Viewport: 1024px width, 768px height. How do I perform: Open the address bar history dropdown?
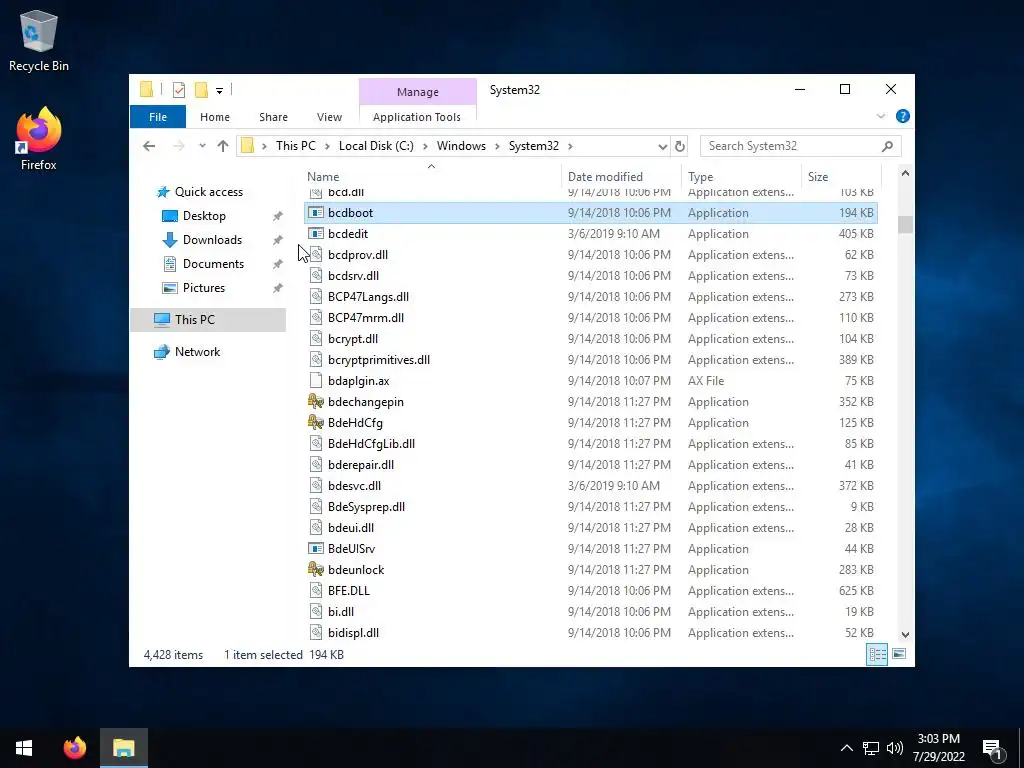(x=662, y=146)
